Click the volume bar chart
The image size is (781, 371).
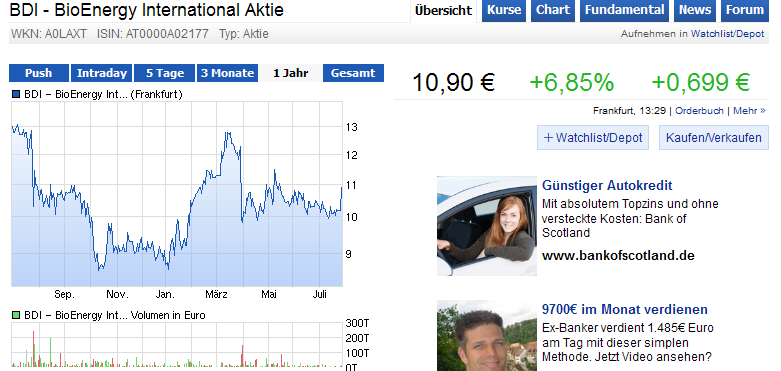point(177,345)
